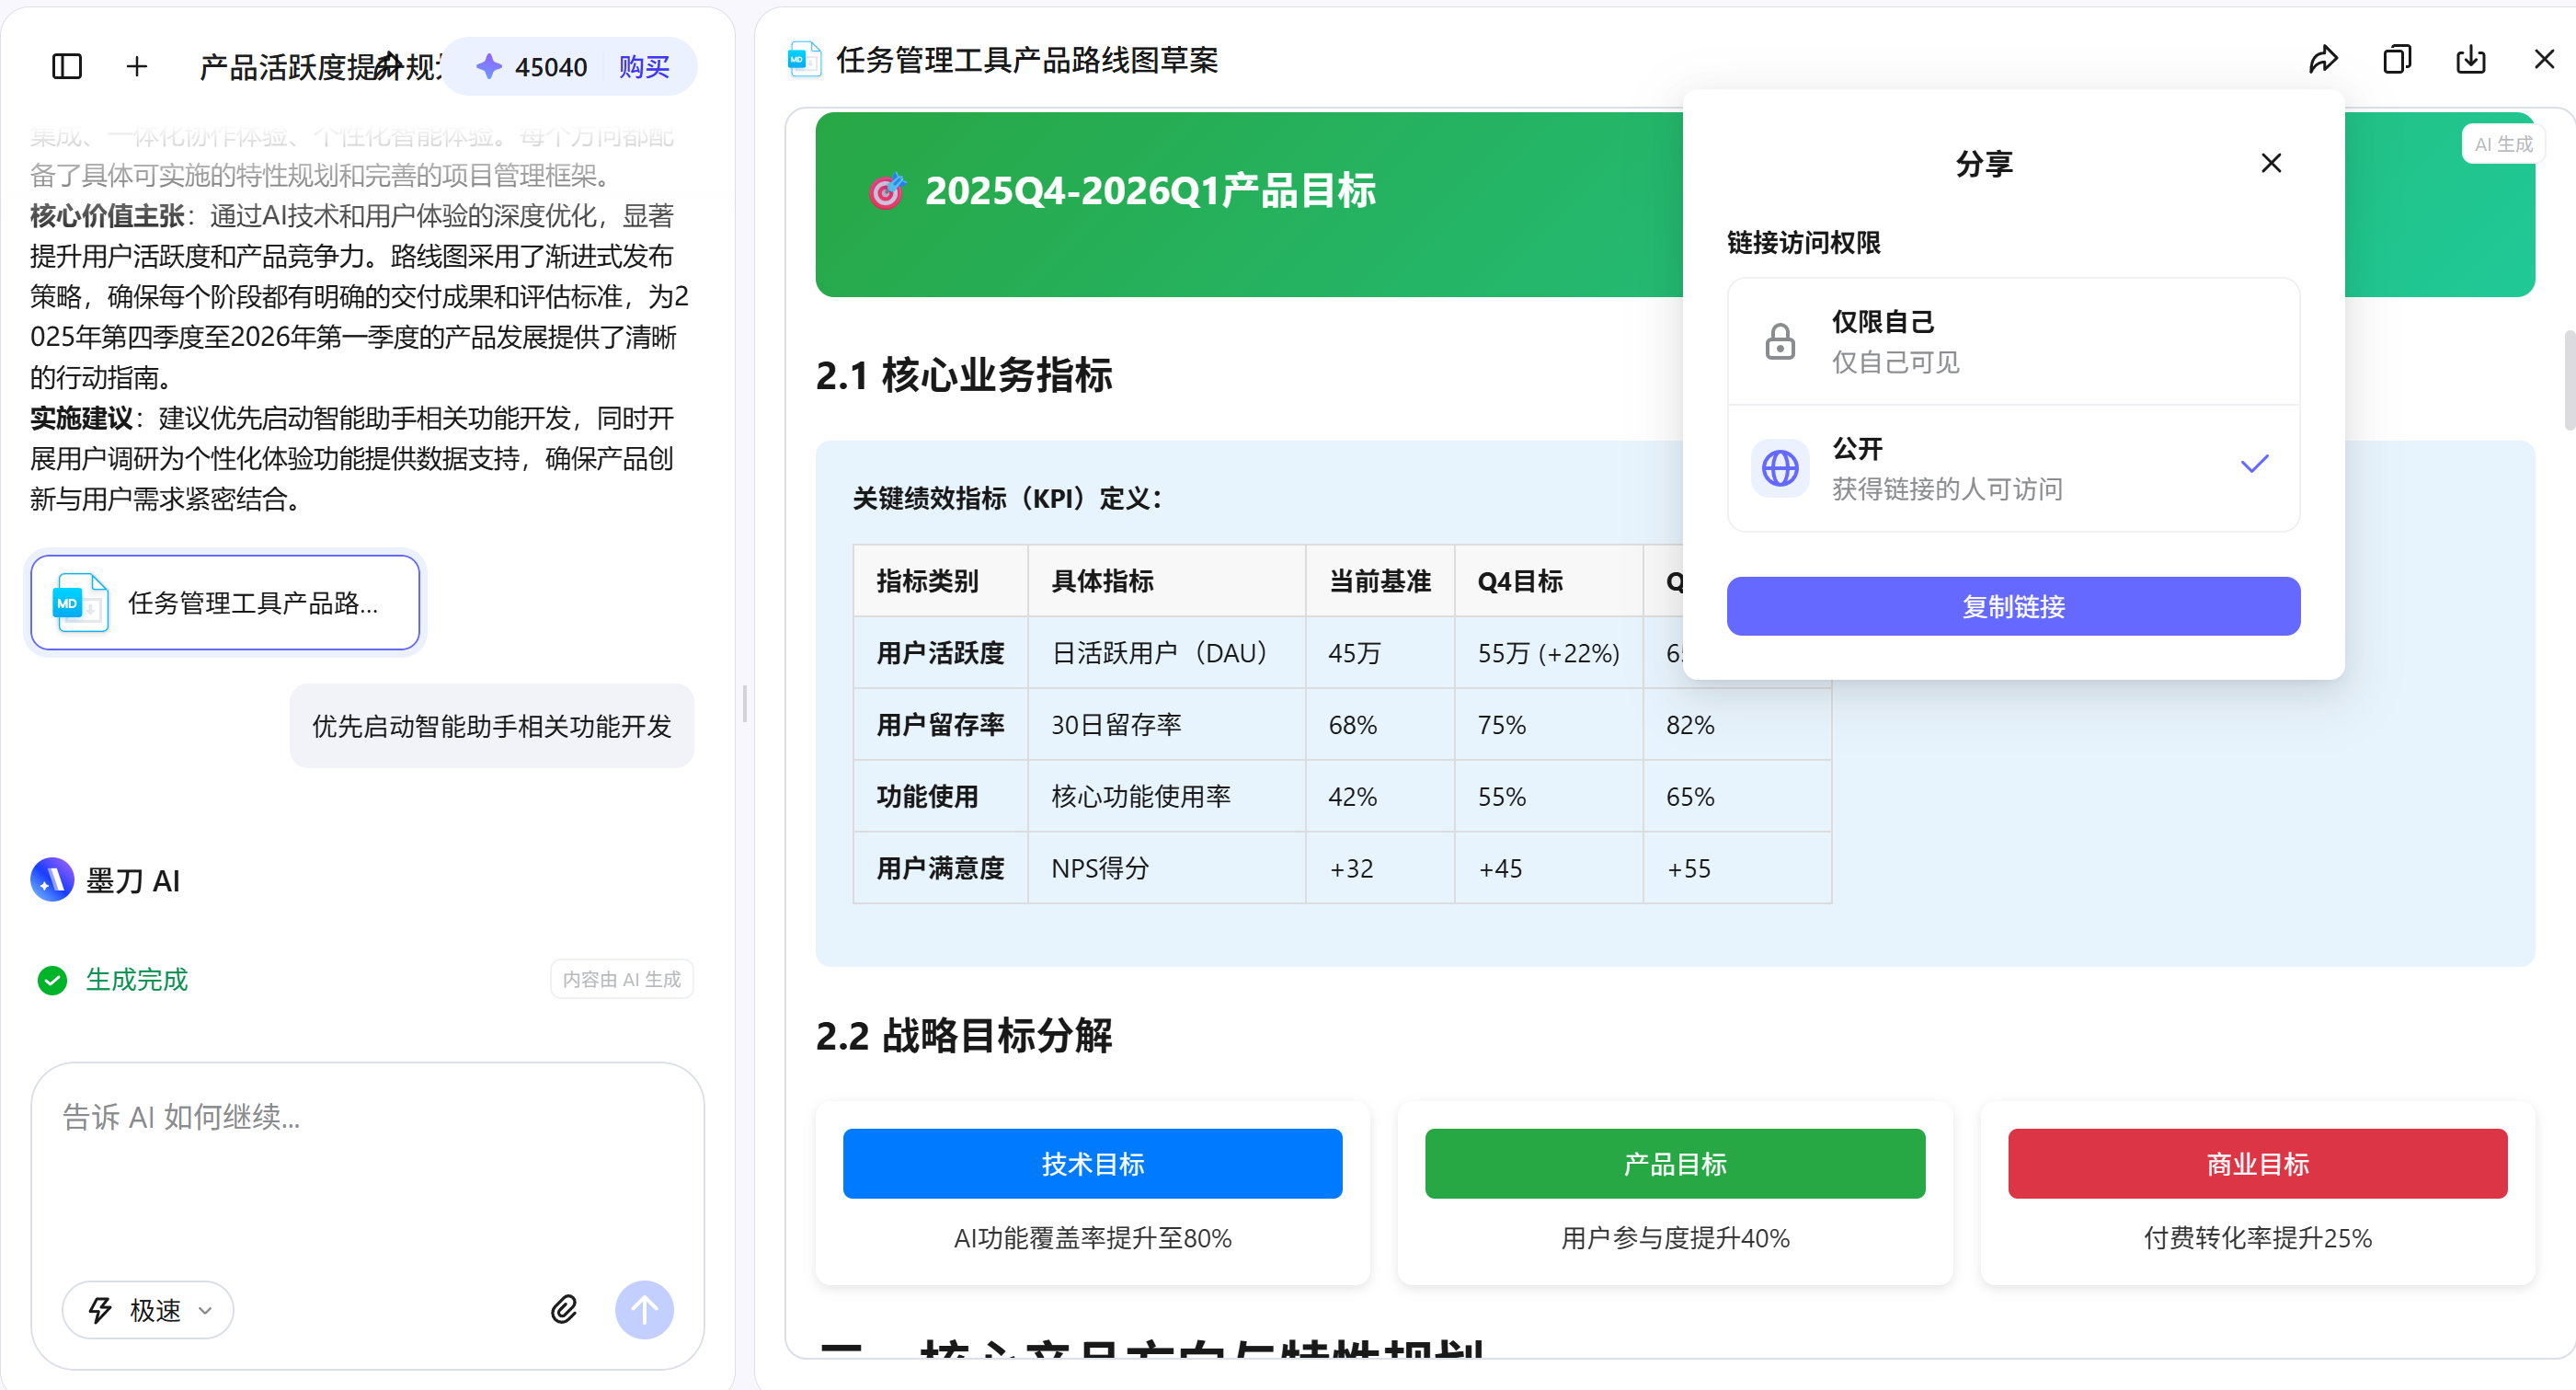This screenshot has width=2576, height=1390.
Task: Attach a file using the paperclip icon
Action: click(x=563, y=1310)
